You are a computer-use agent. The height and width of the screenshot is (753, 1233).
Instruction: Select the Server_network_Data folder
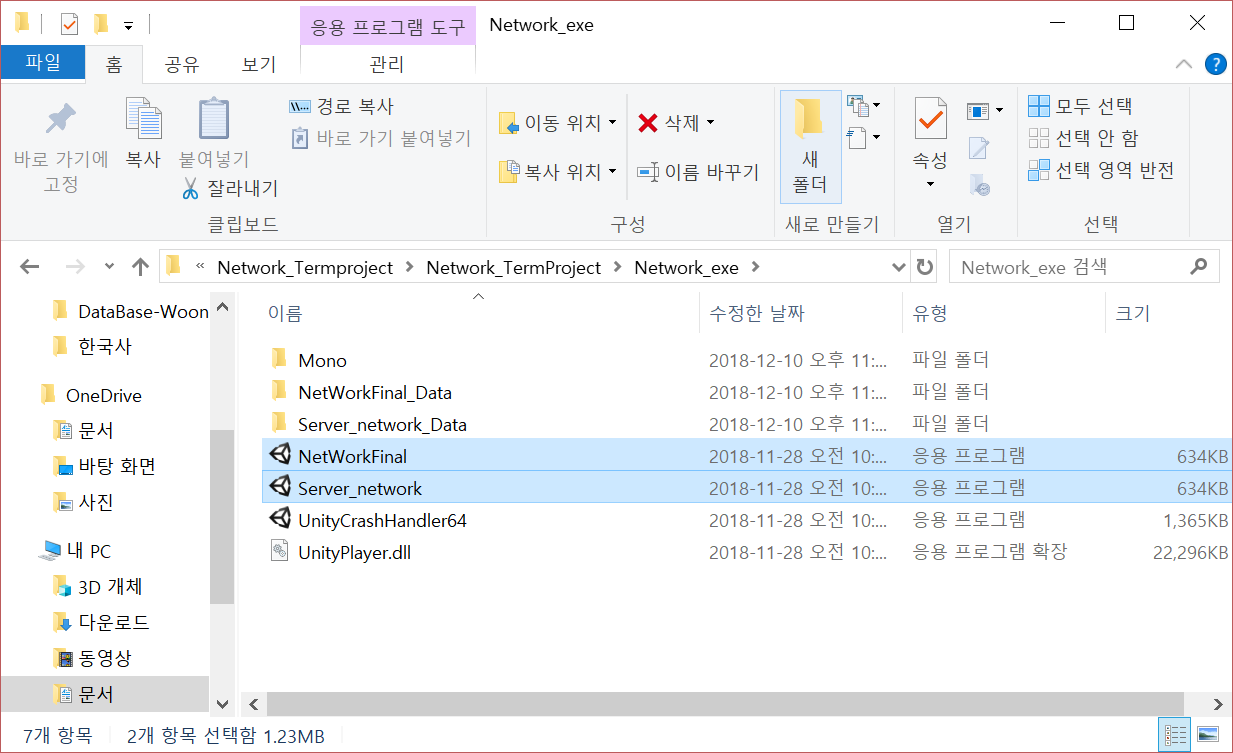[382, 424]
